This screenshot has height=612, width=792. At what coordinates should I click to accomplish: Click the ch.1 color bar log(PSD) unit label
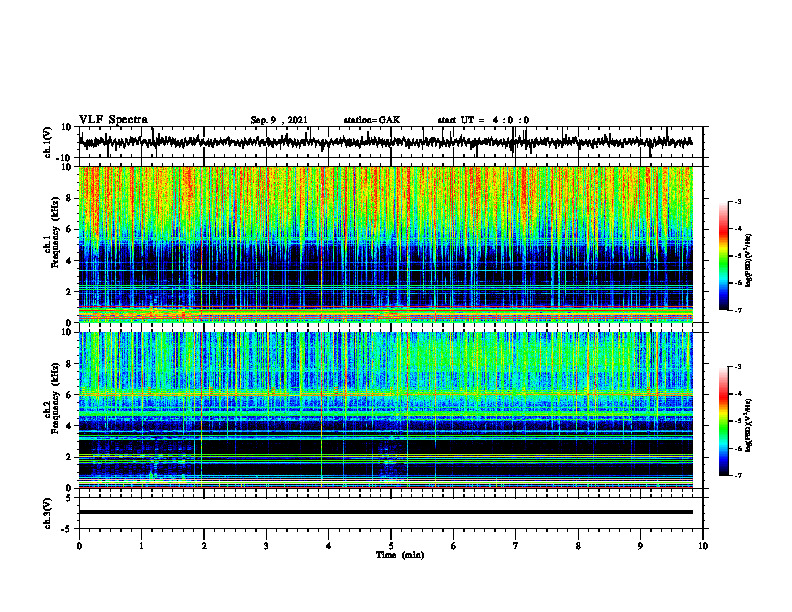click(749, 260)
